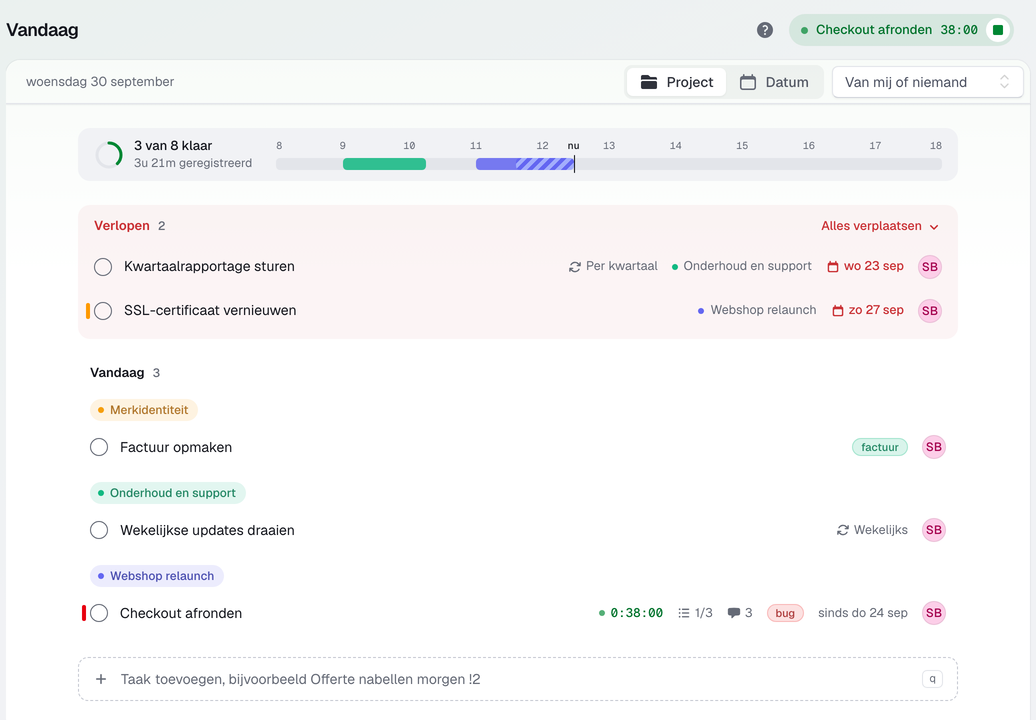The image size is (1036, 720).
Task: Click the SB avatar on SSL-certificaat vernieuwen
Action: click(930, 310)
